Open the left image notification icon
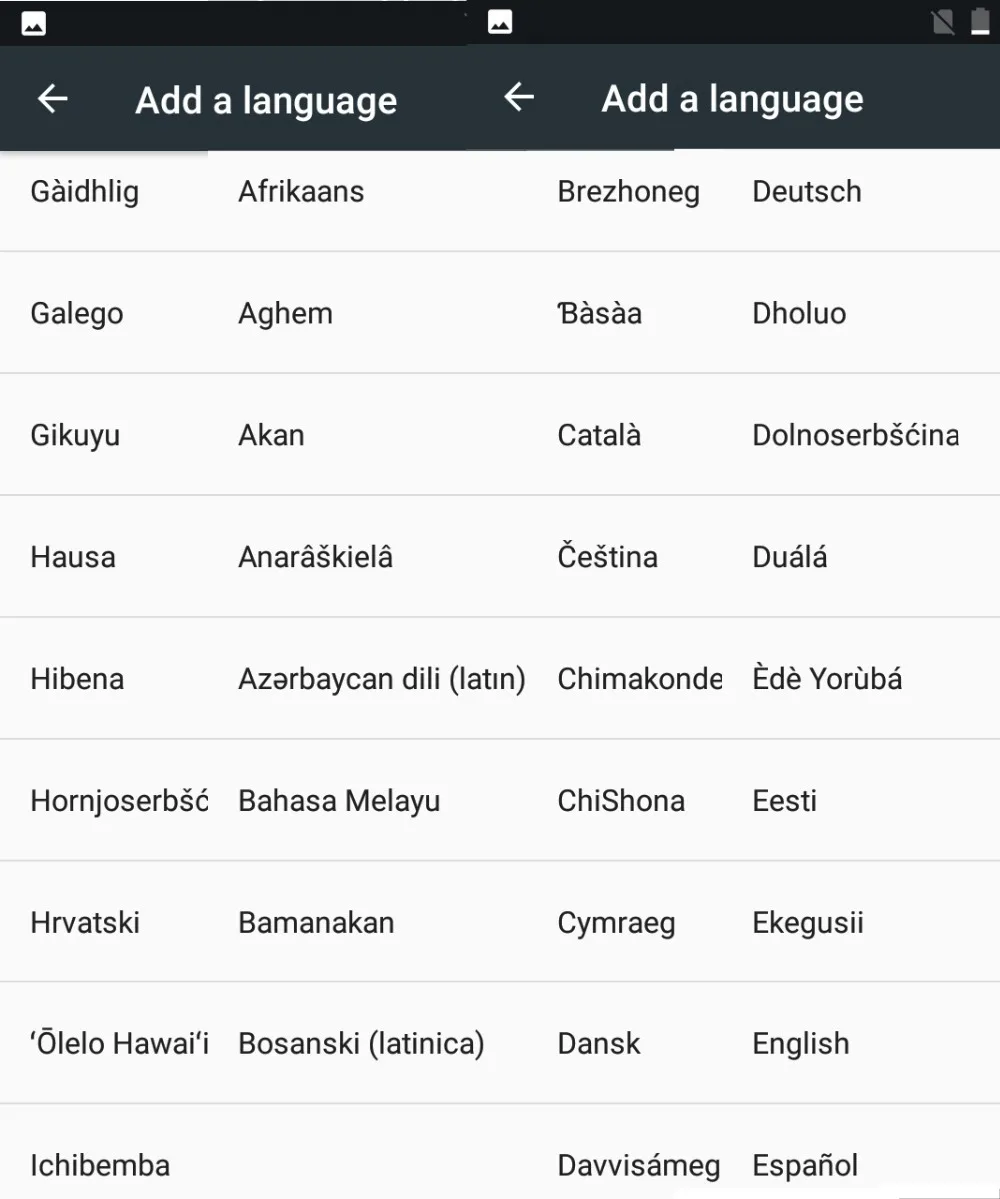Image resolution: width=1000 pixels, height=1199 pixels. click(34, 24)
